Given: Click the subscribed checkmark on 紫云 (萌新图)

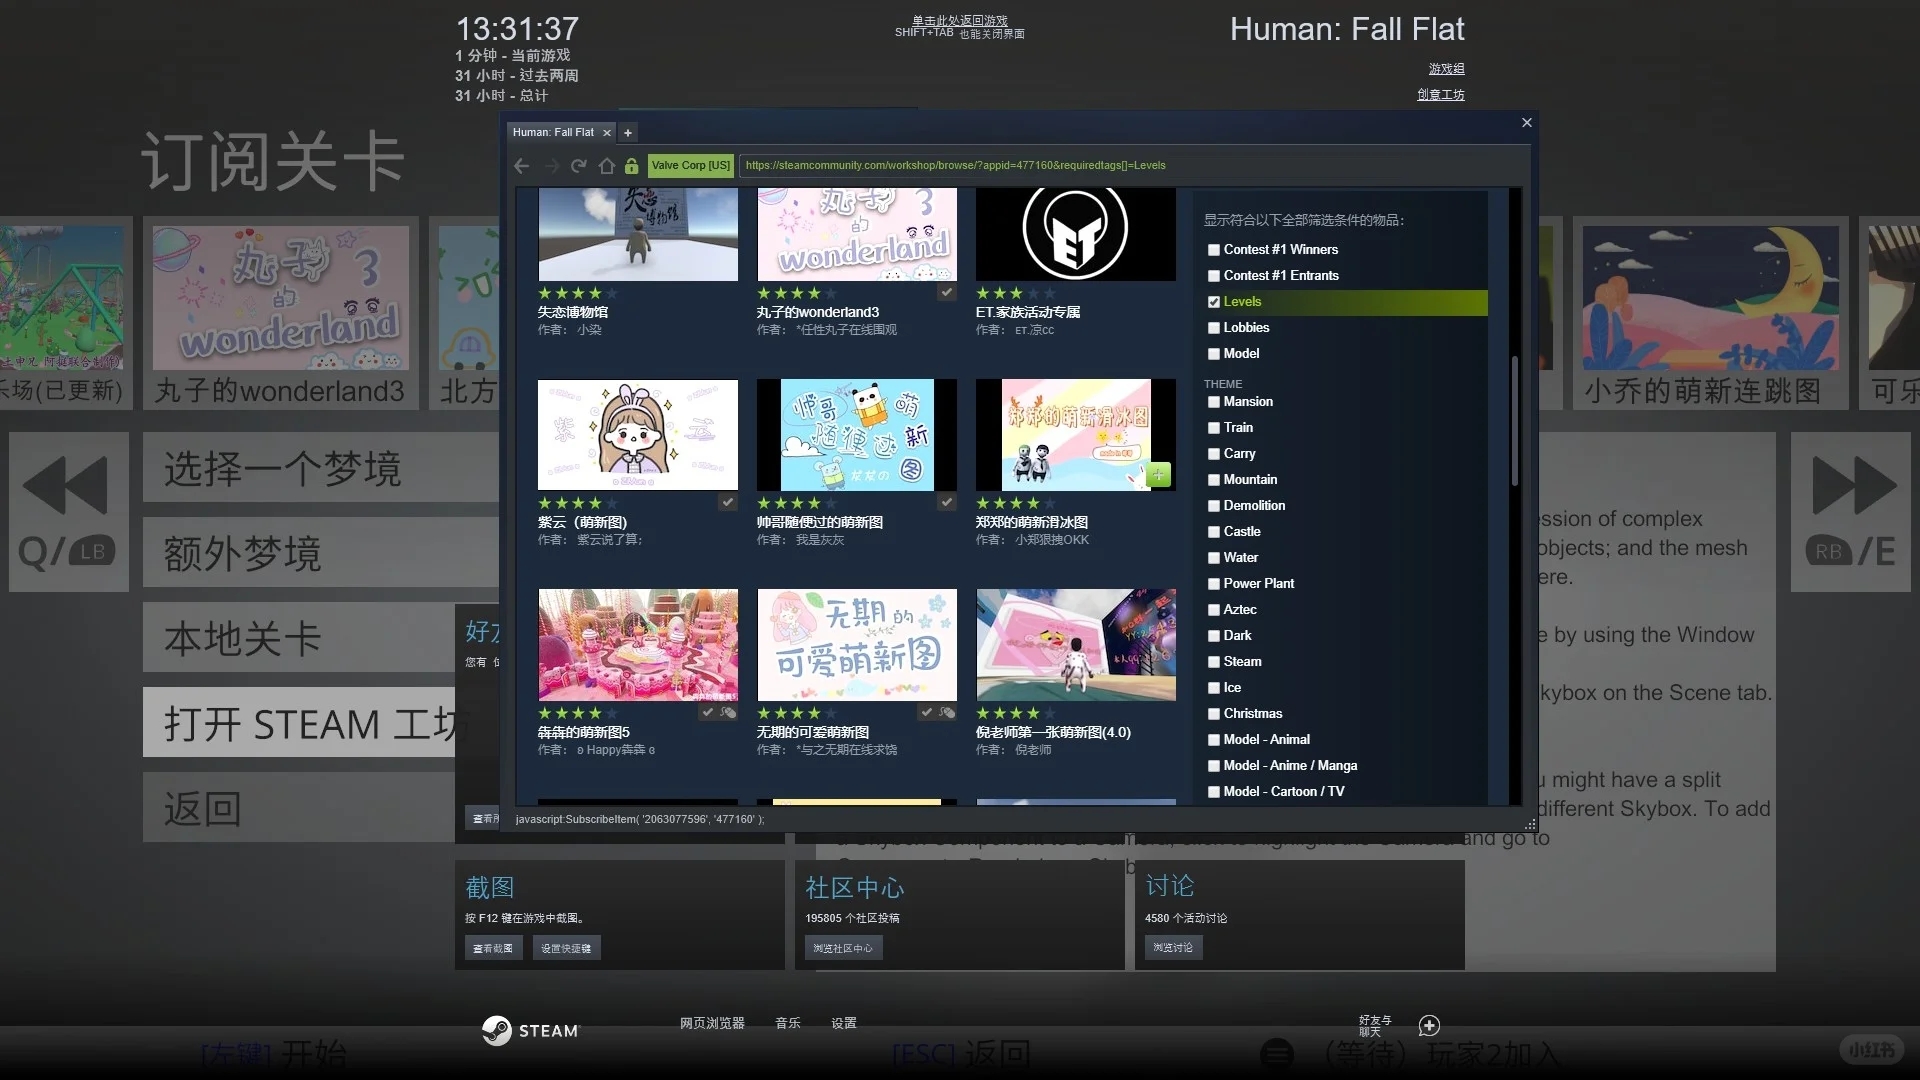Looking at the screenshot, I should pos(728,502).
